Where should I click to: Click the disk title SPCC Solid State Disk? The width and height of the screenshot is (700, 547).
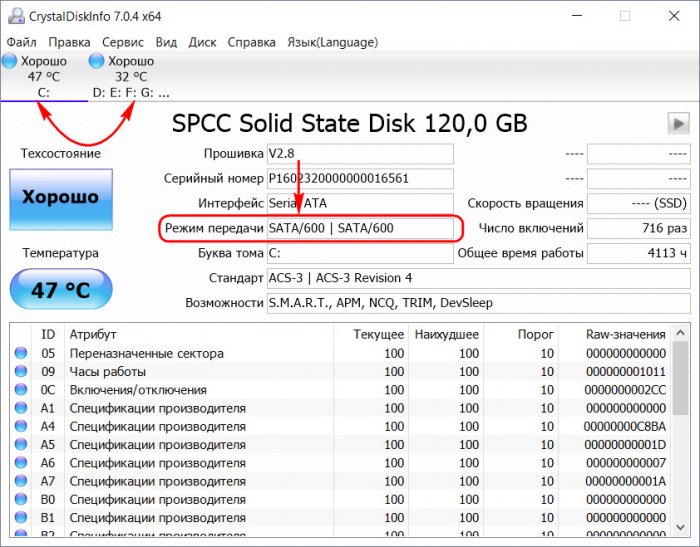350,123
